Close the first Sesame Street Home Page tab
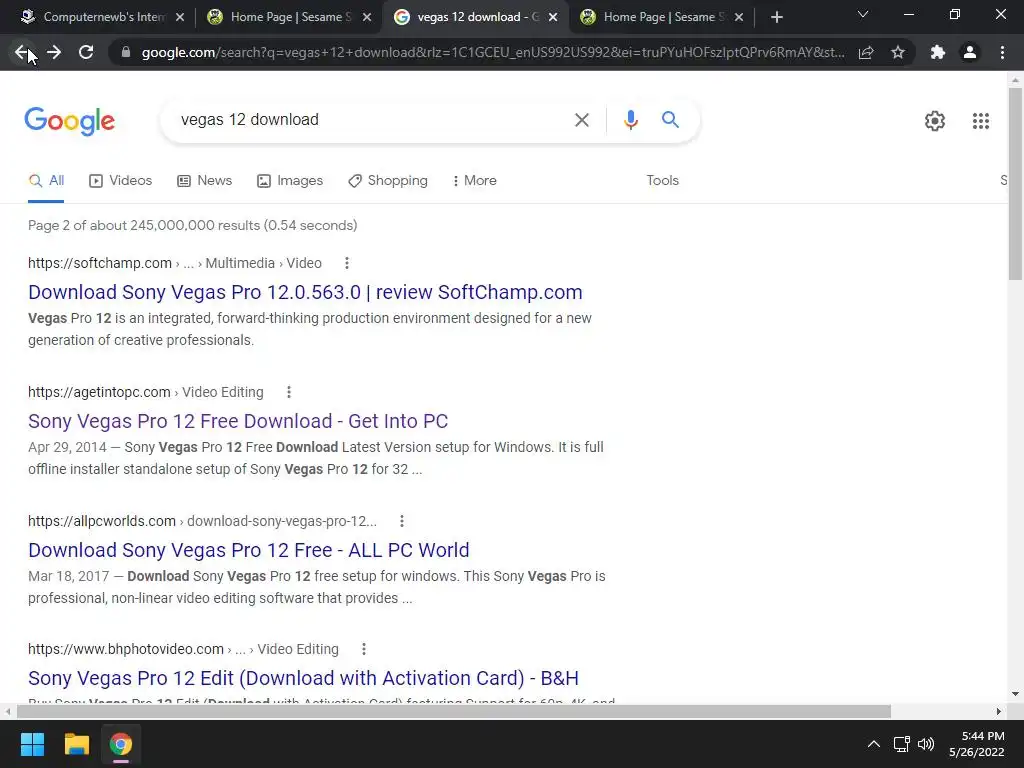Screen dimensions: 1024x768 (x=367, y=17)
